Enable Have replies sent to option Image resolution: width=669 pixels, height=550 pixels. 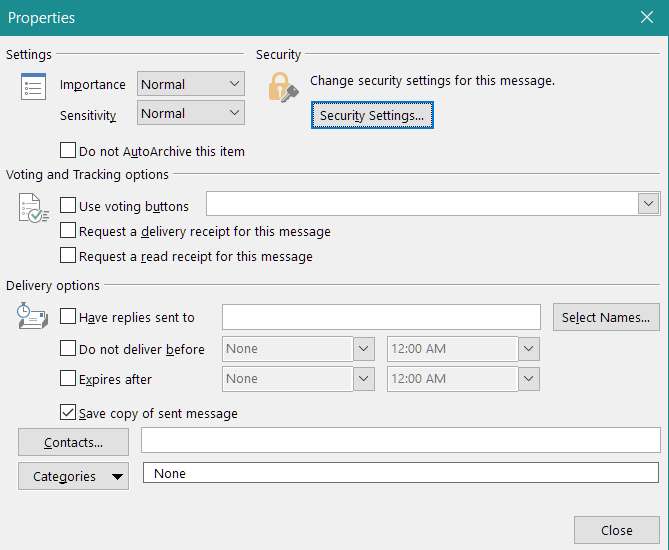(x=68, y=317)
